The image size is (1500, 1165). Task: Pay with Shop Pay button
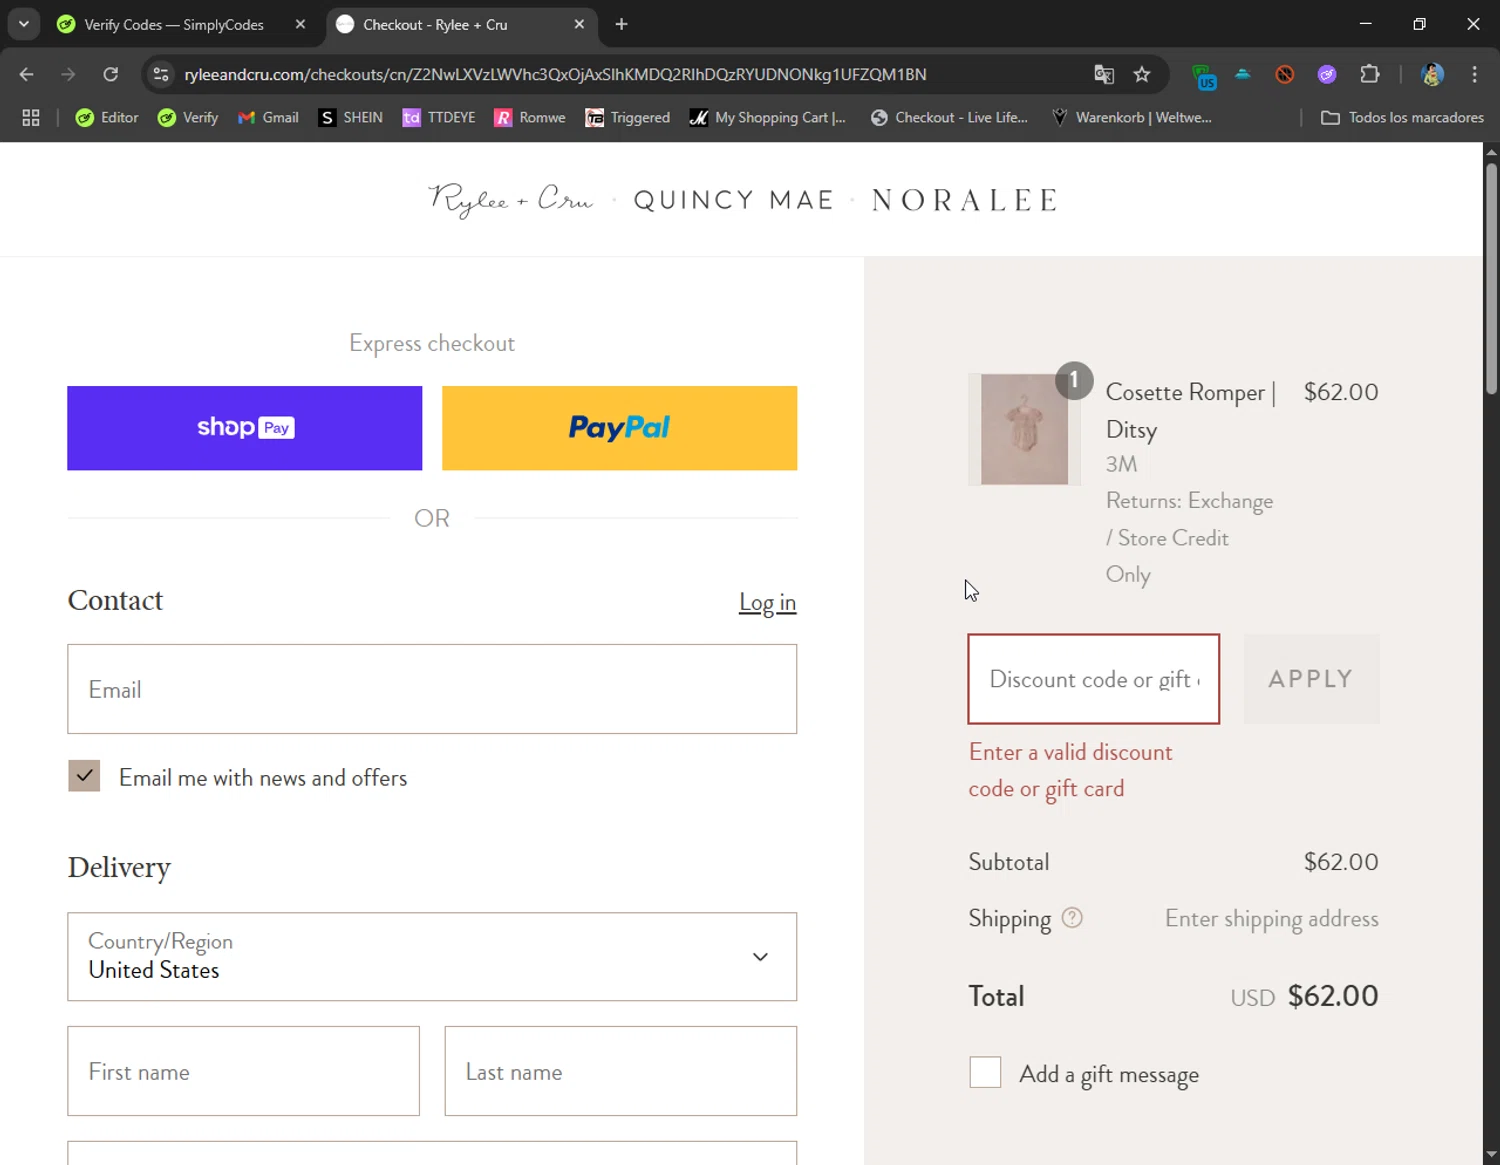(x=244, y=428)
